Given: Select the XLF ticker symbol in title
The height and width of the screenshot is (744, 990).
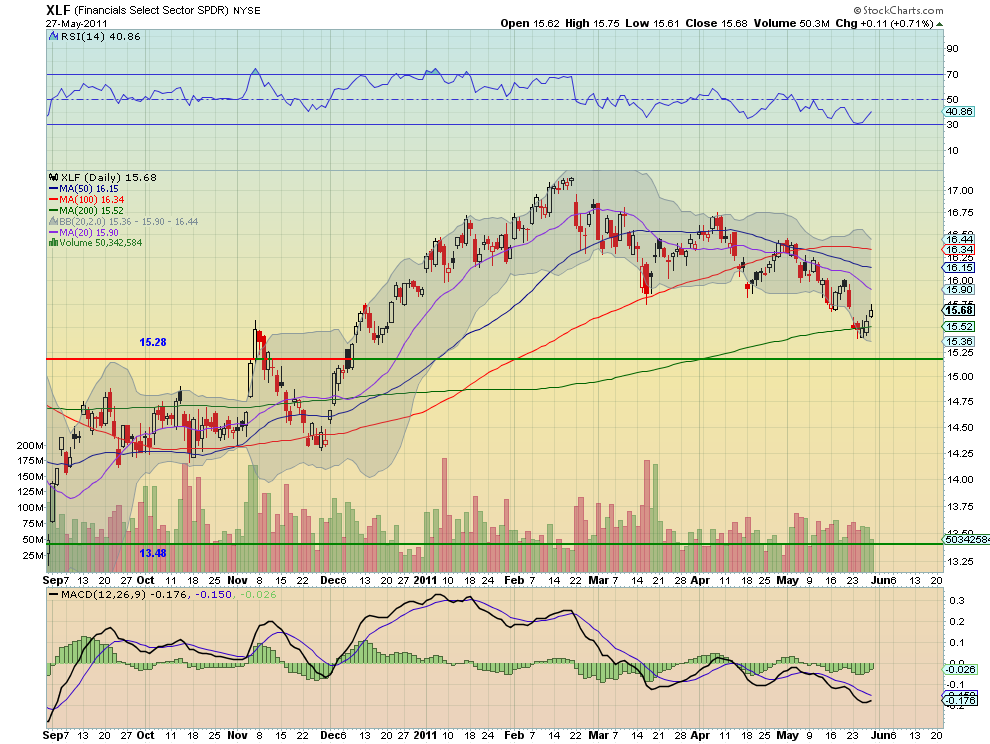Looking at the screenshot, I should [58, 10].
